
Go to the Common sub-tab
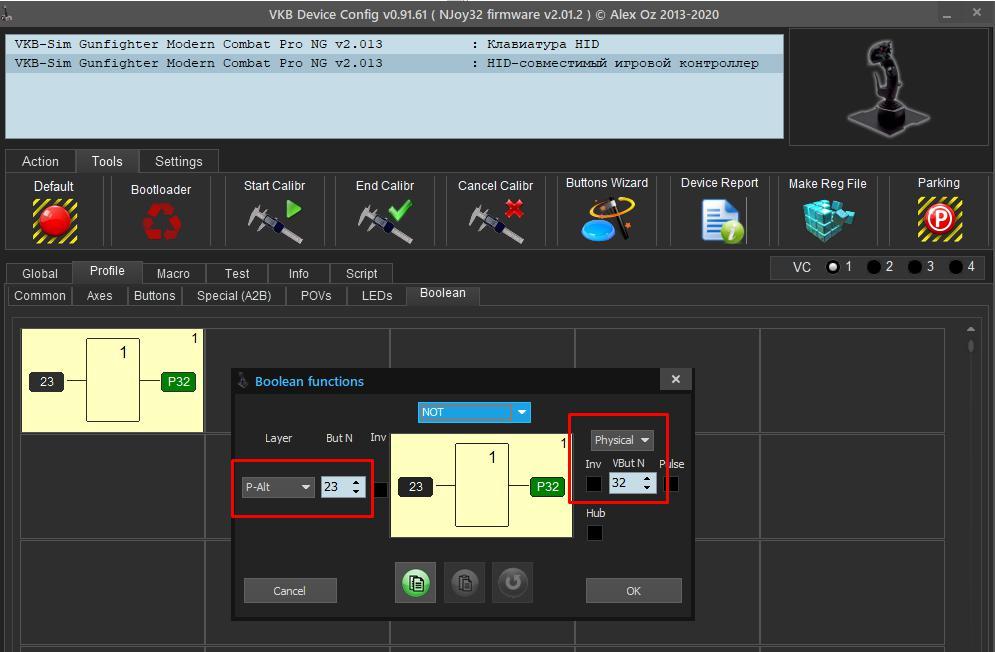pyautogui.click(x=39, y=296)
